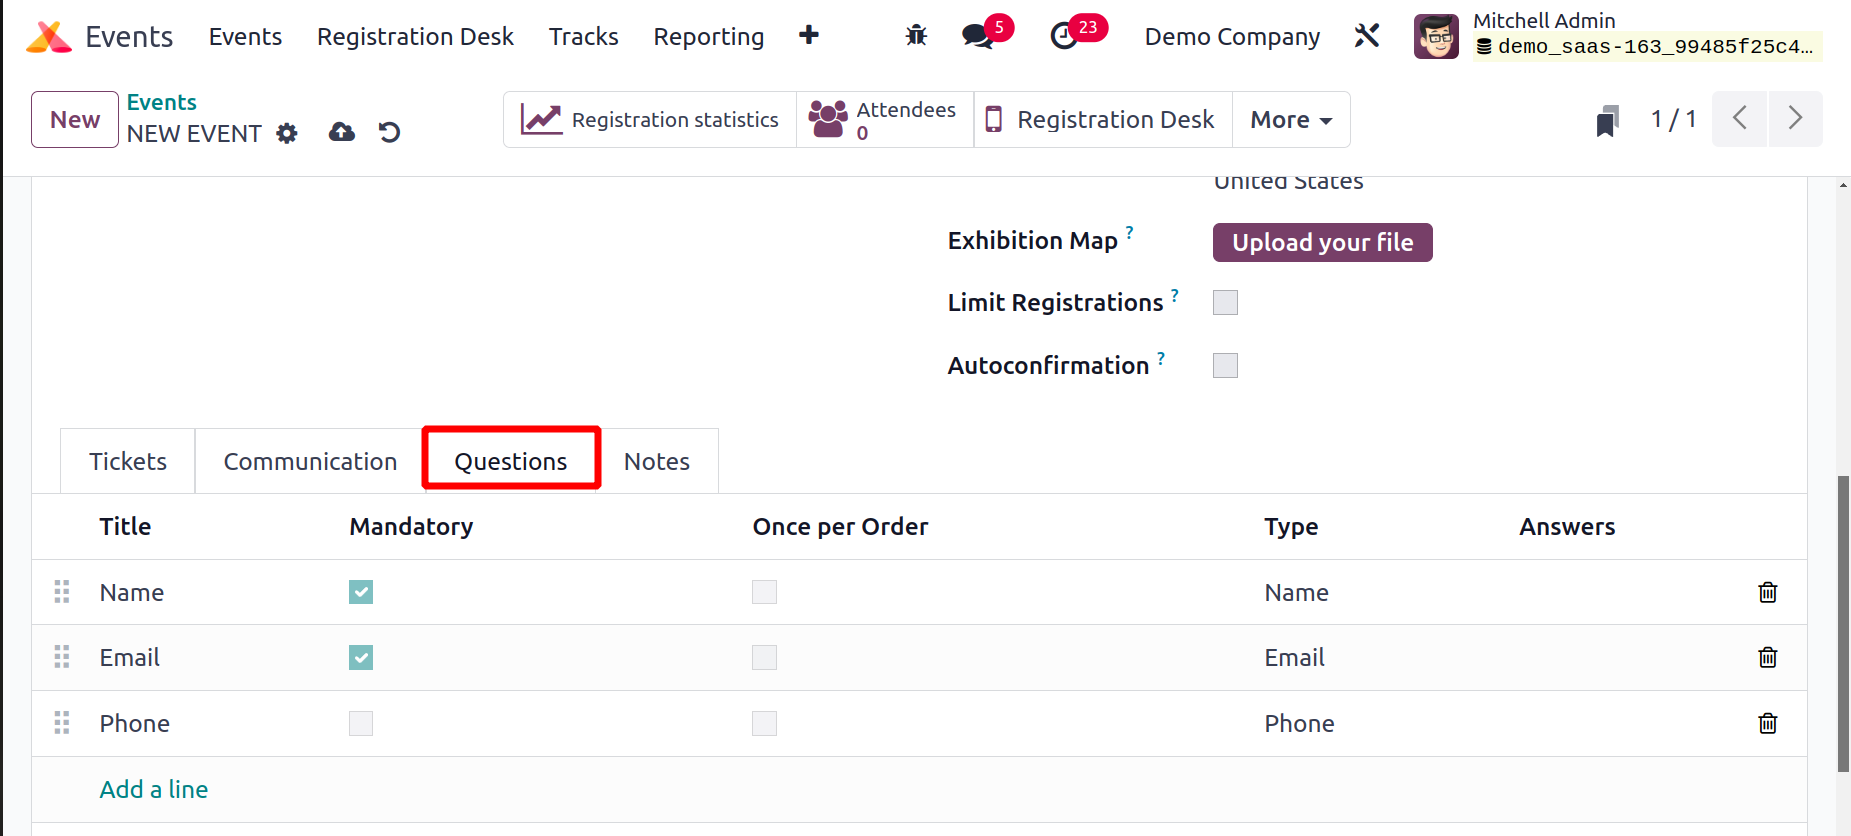Open the activities clock icon
Viewport: 1851px width, 836px height.
pos(1064,36)
